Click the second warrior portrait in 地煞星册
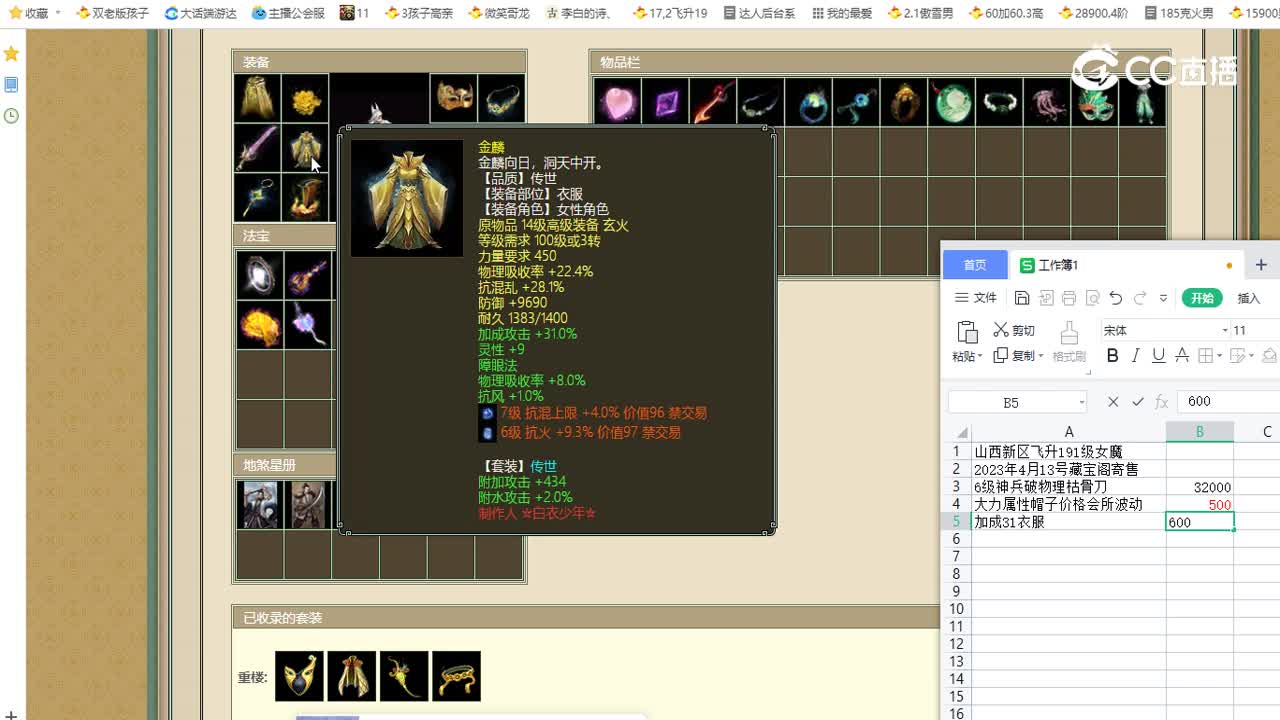This screenshot has width=1280, height=720. point(307,505)
